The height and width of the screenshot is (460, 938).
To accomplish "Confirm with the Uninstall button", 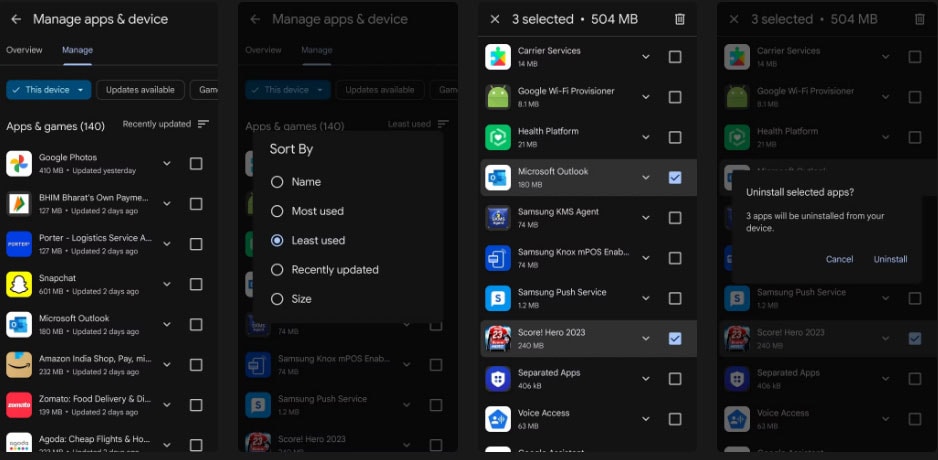I will pyautogui.click(x=890, y=259).
